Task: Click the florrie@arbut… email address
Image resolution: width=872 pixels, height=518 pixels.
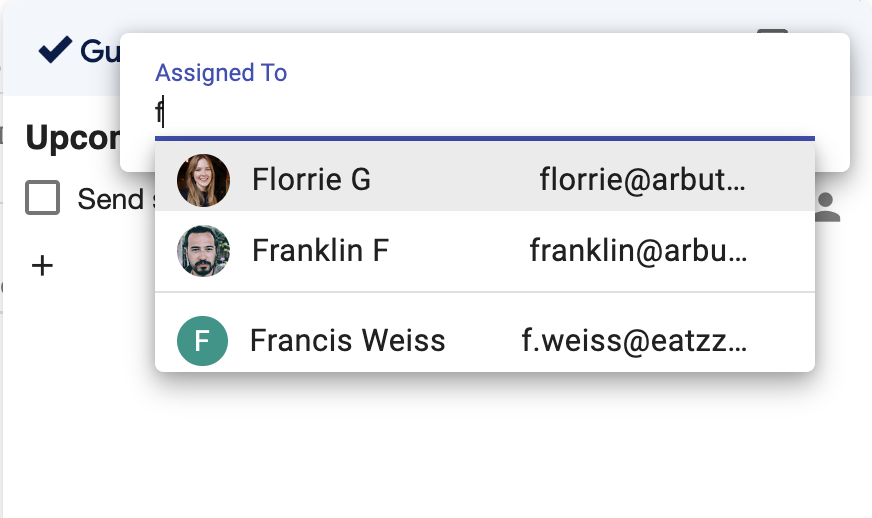Action: (x=642, y=180)
